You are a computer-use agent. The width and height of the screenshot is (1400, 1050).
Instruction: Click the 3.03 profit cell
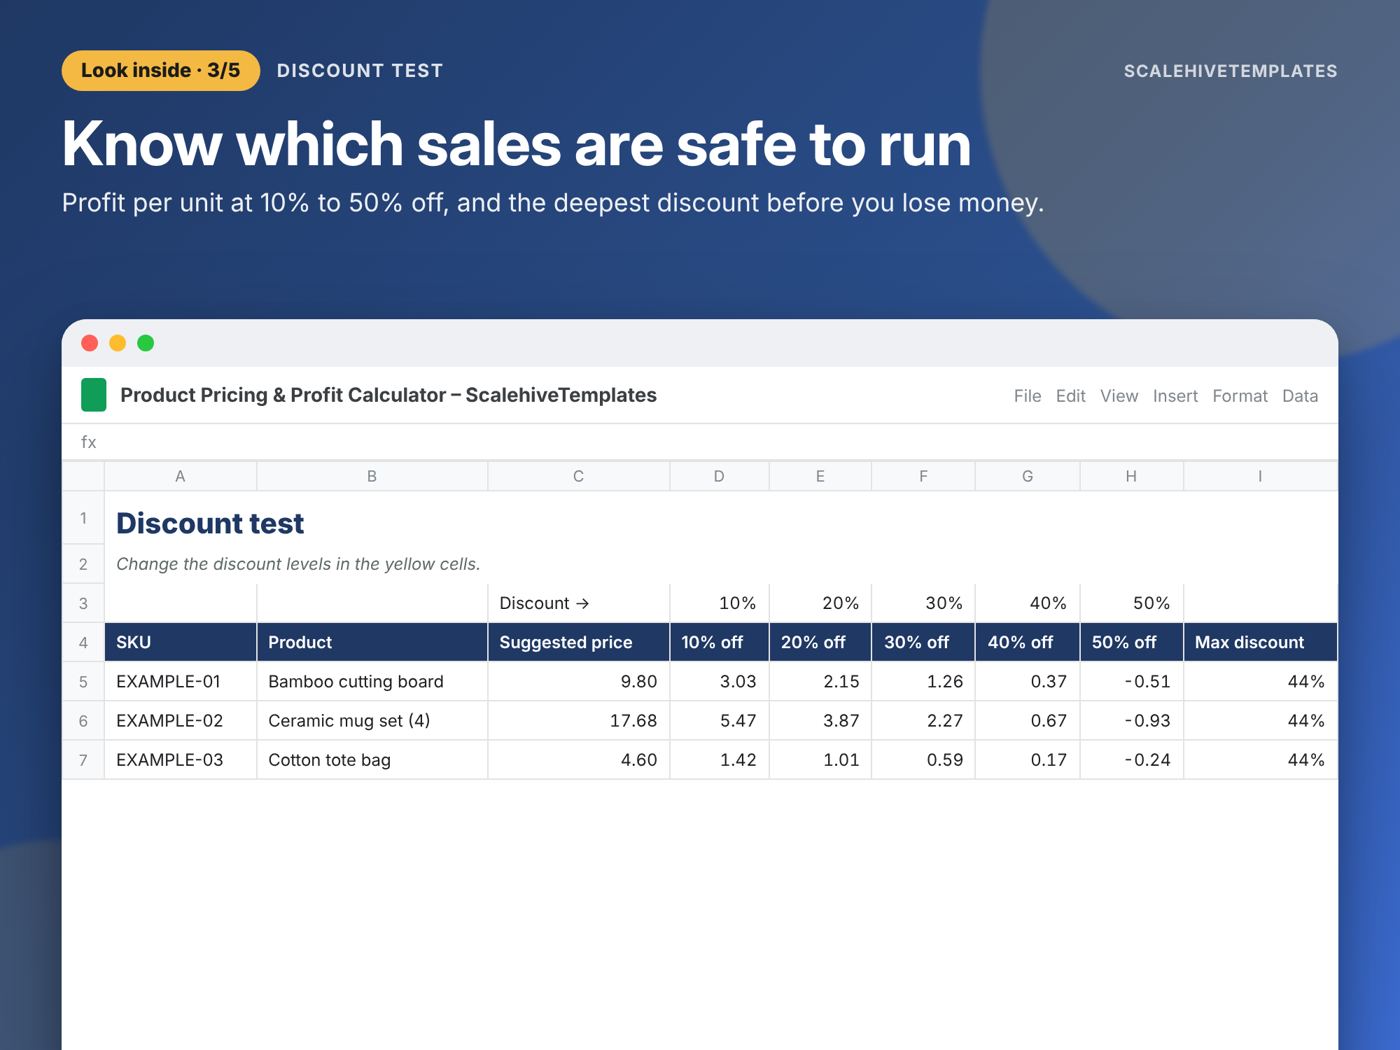pyautogui.click(x=719, y=681)
